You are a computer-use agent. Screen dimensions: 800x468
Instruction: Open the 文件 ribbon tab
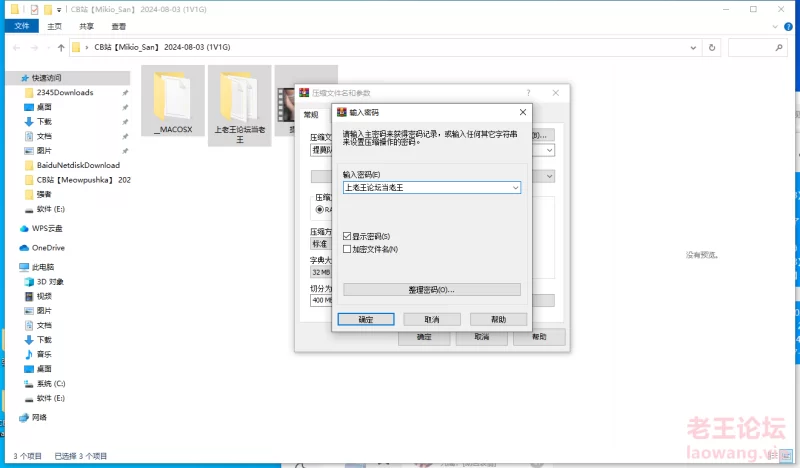(x=21, y=26)
